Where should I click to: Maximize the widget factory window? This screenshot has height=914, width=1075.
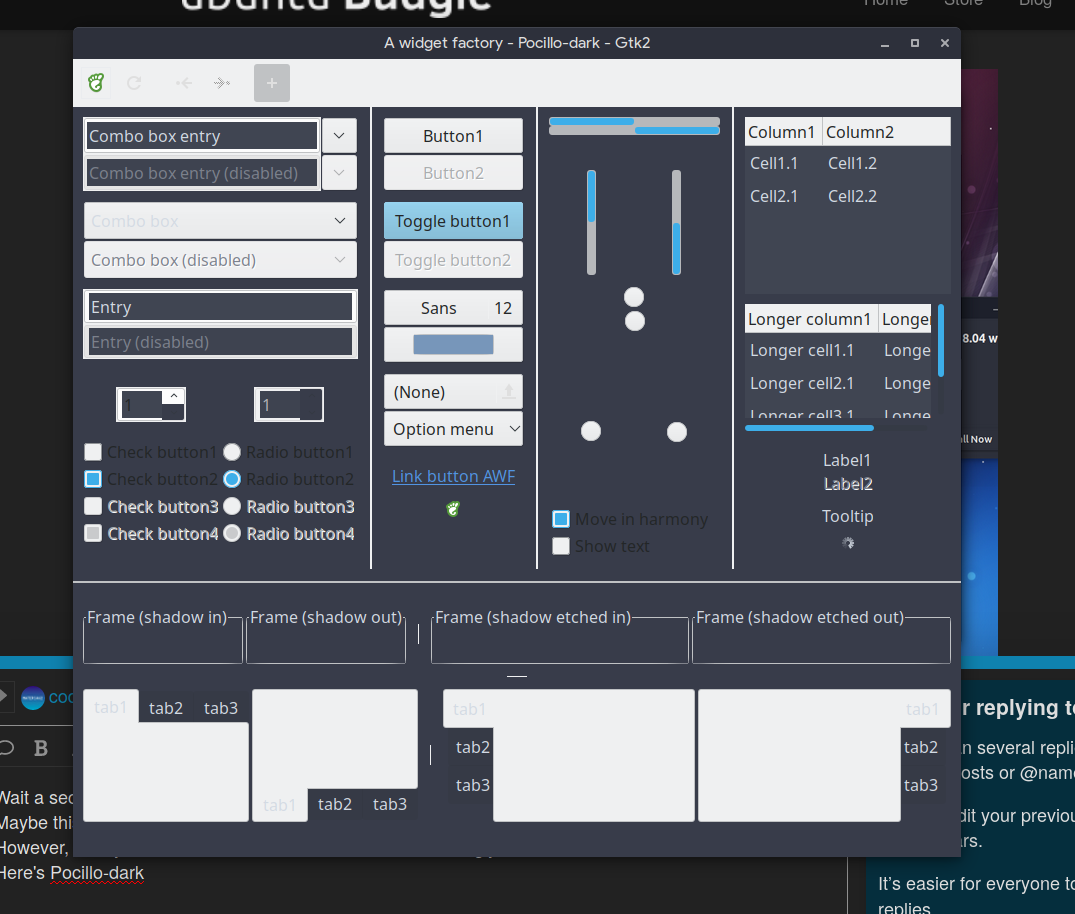point(915,43)
